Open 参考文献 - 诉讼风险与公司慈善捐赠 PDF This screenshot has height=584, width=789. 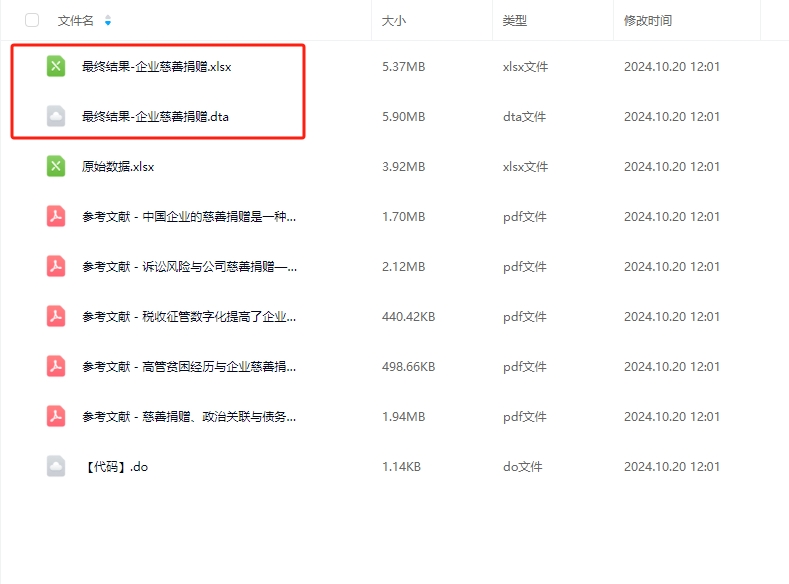coord(189,267)
